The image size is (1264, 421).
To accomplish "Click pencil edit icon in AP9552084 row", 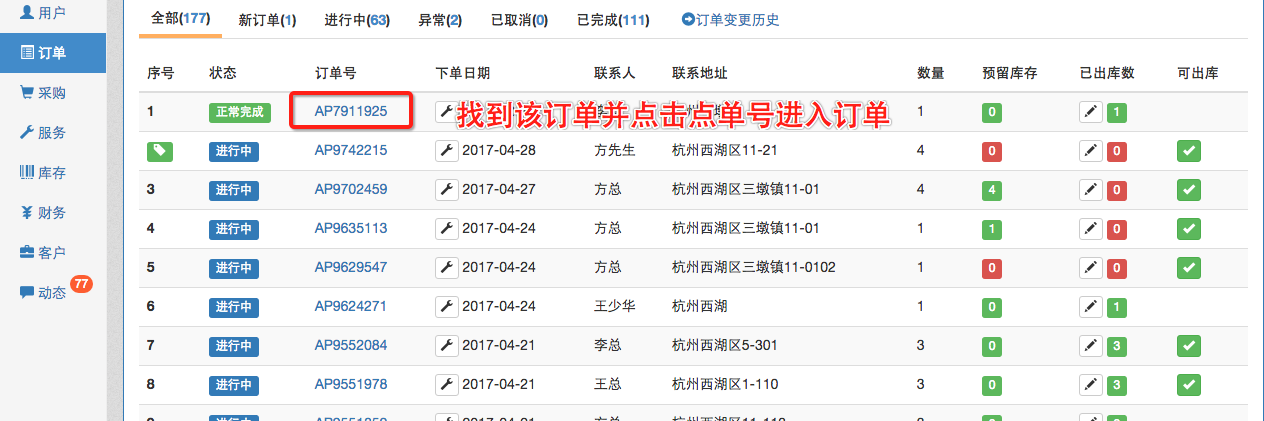I will [1091, 346].
